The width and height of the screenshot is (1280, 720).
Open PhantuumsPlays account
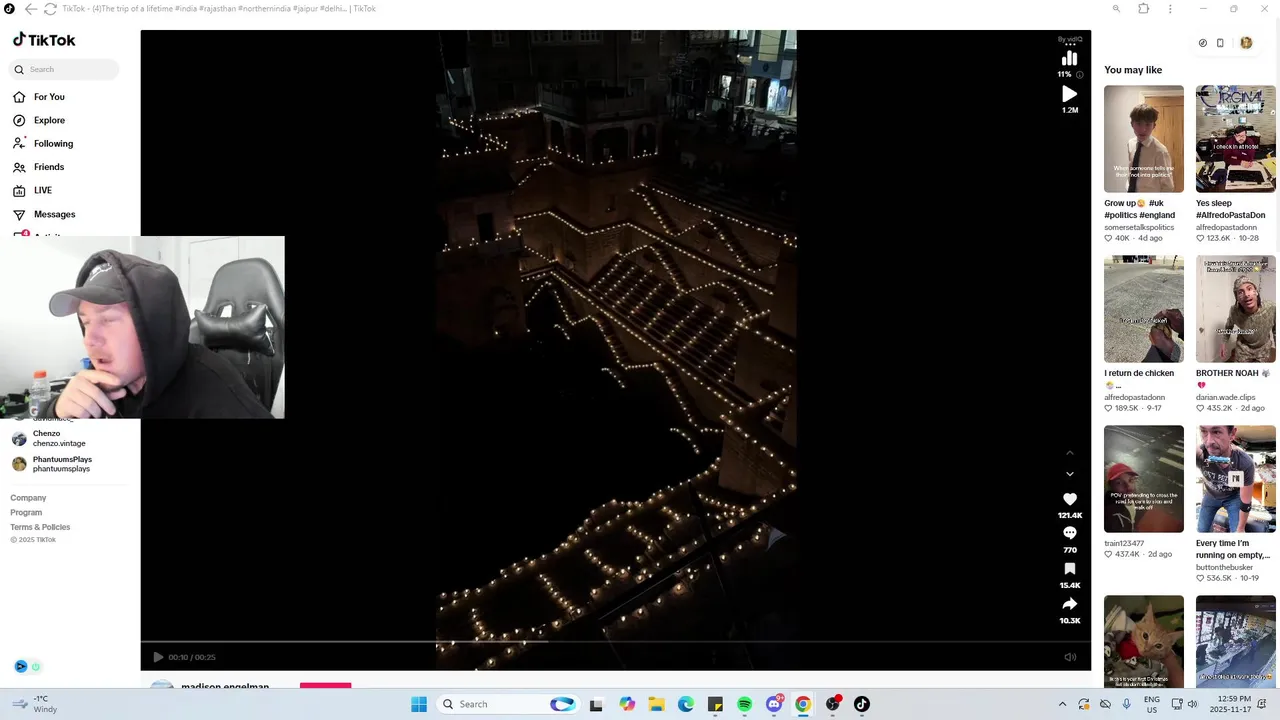coord(52,464)
